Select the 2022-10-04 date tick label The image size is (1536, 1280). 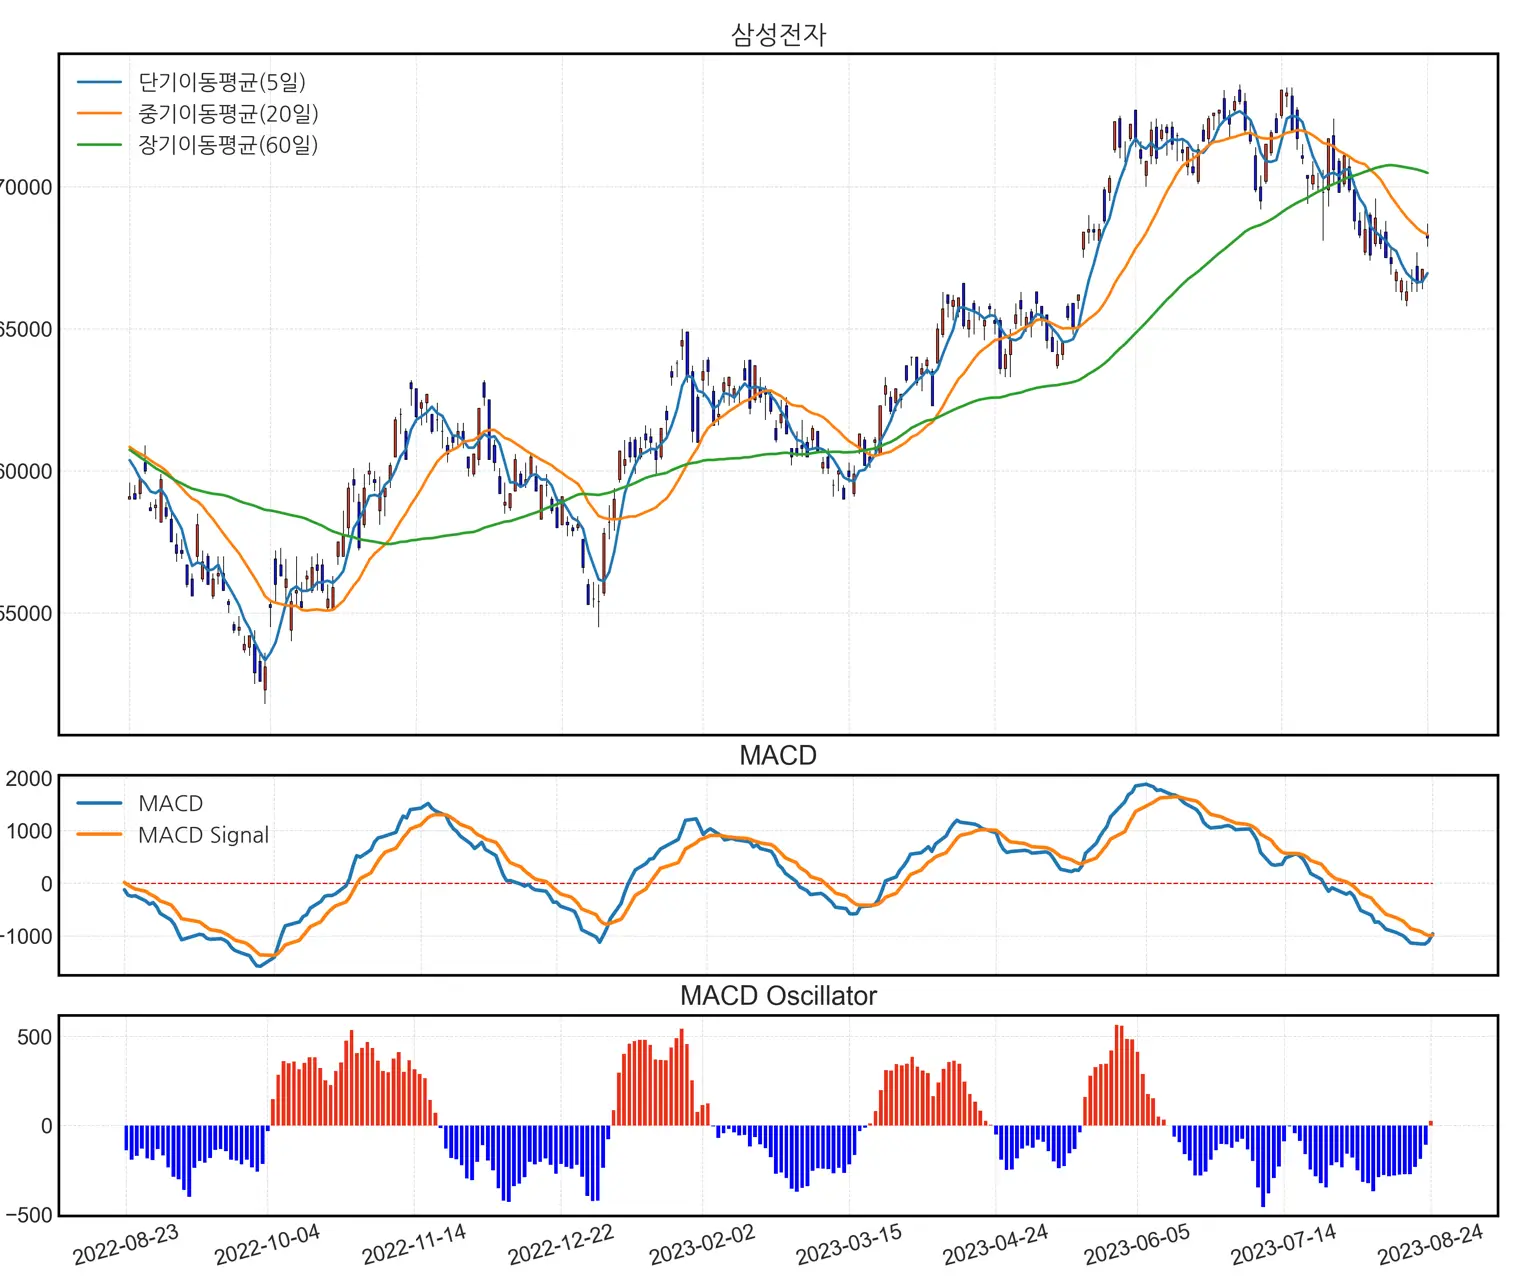[x=267, y=1246]
